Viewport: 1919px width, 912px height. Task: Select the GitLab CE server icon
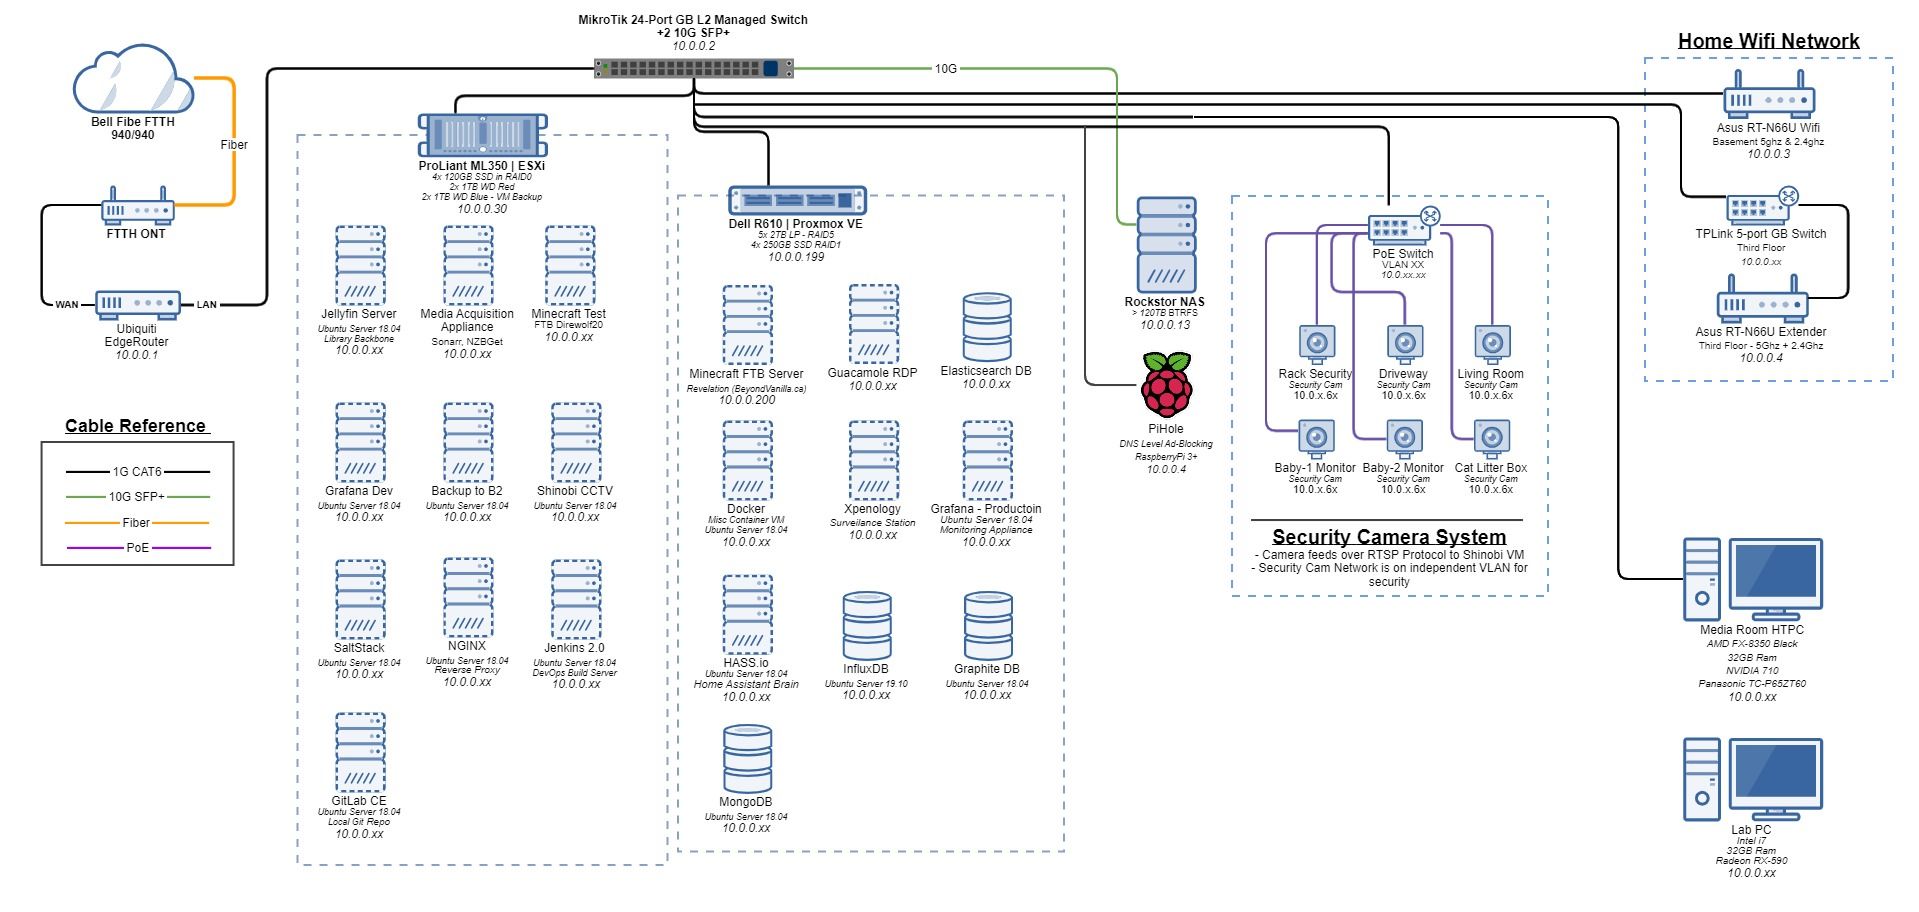[360, 752]
